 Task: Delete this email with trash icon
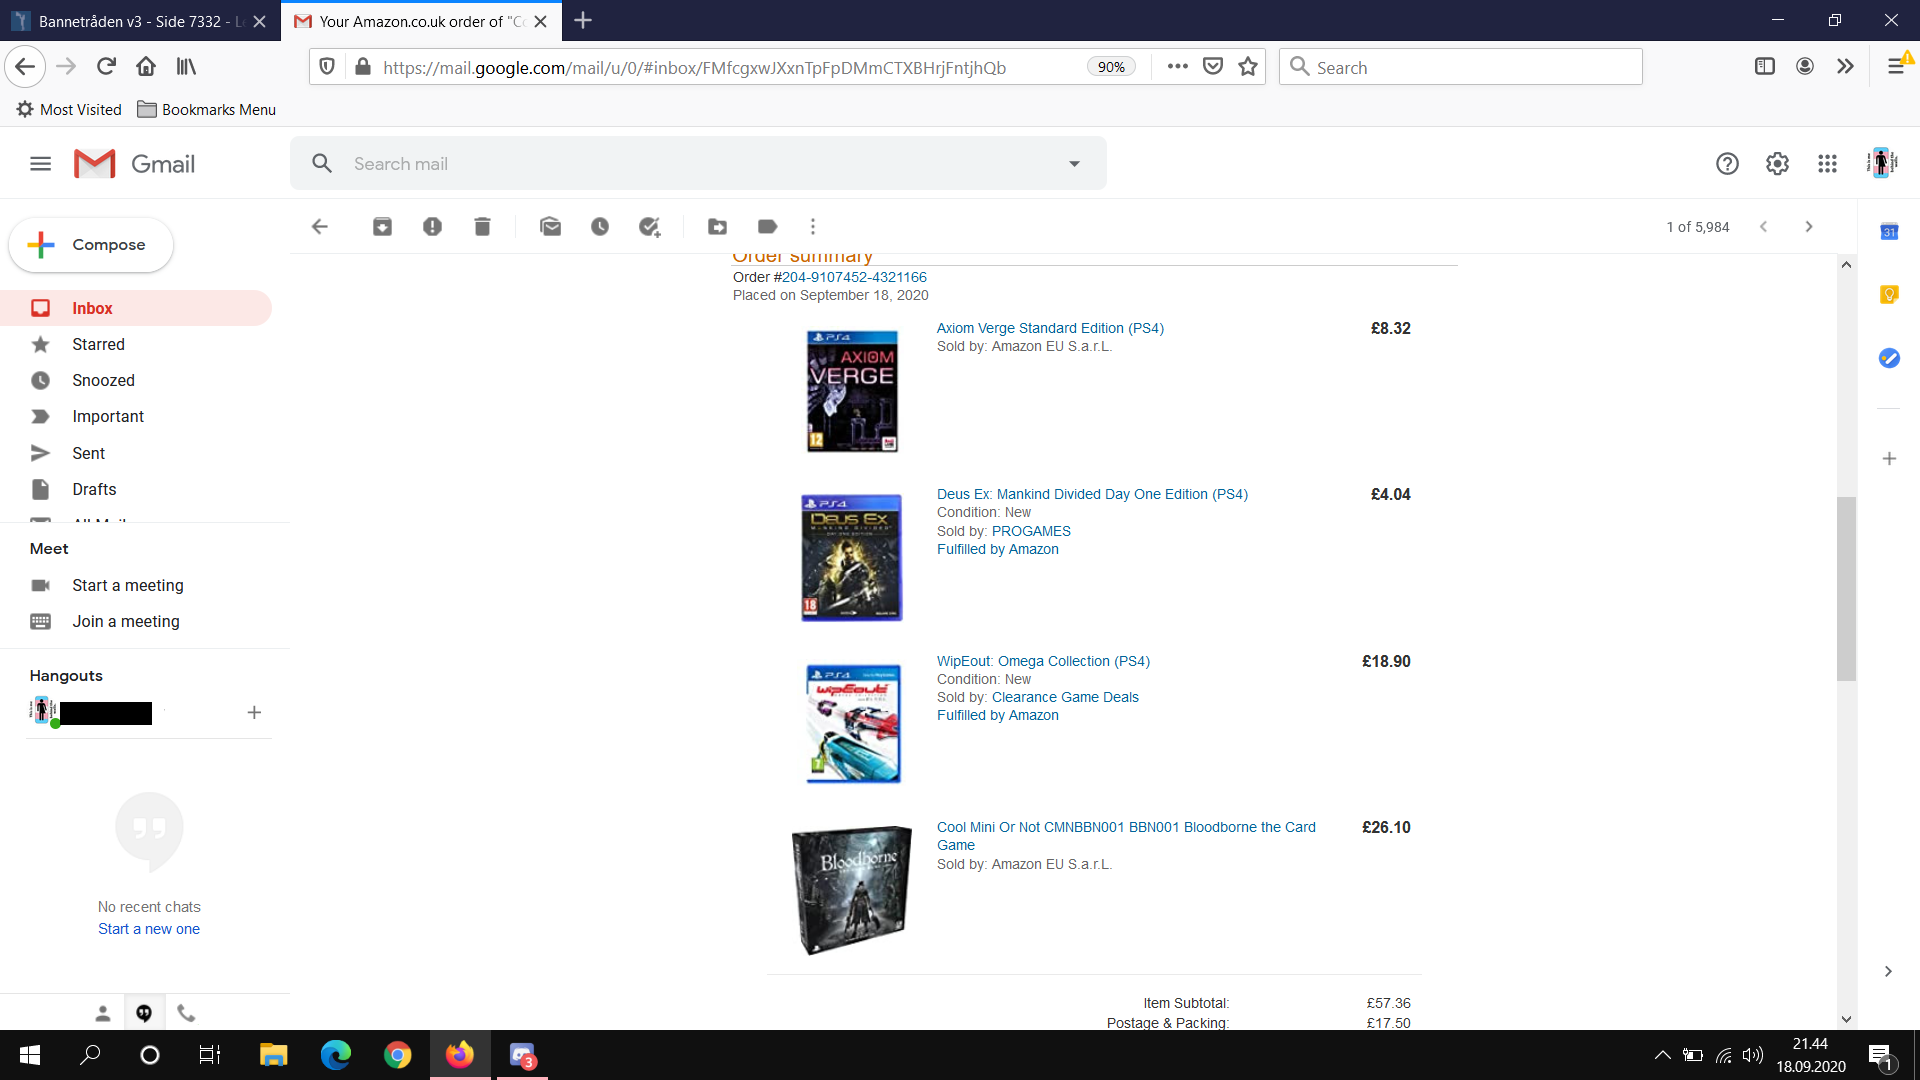482,227
